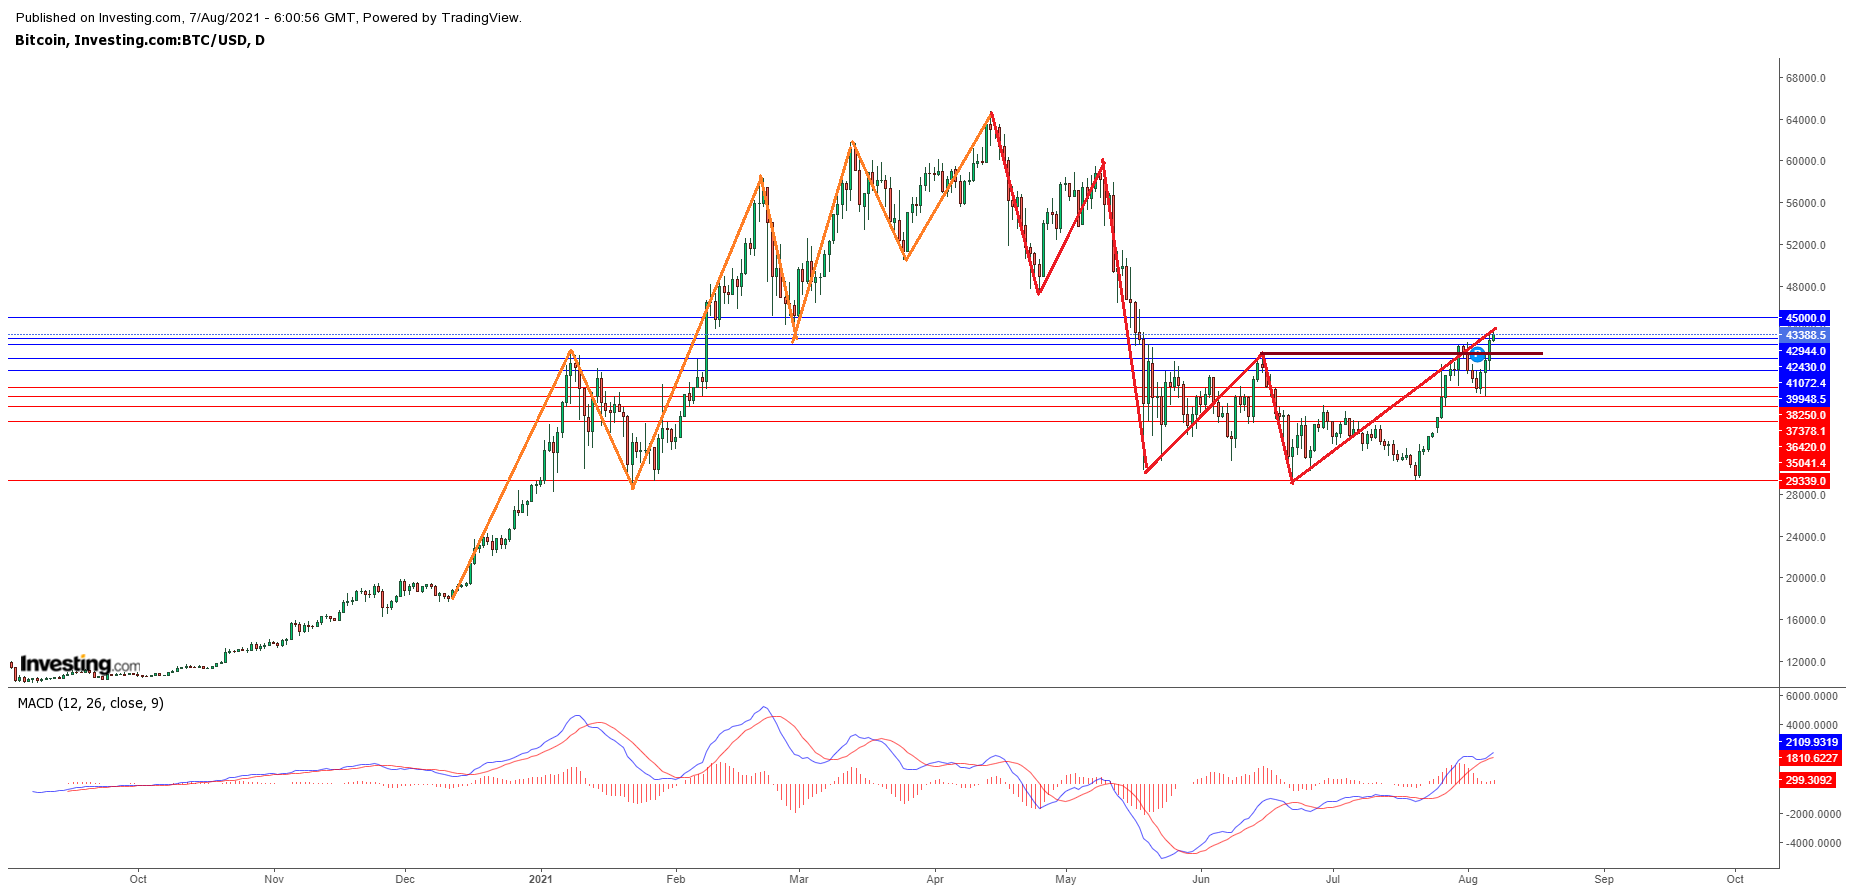
Task: Click the 2021 year label on time axis
Action: (541, 879)
